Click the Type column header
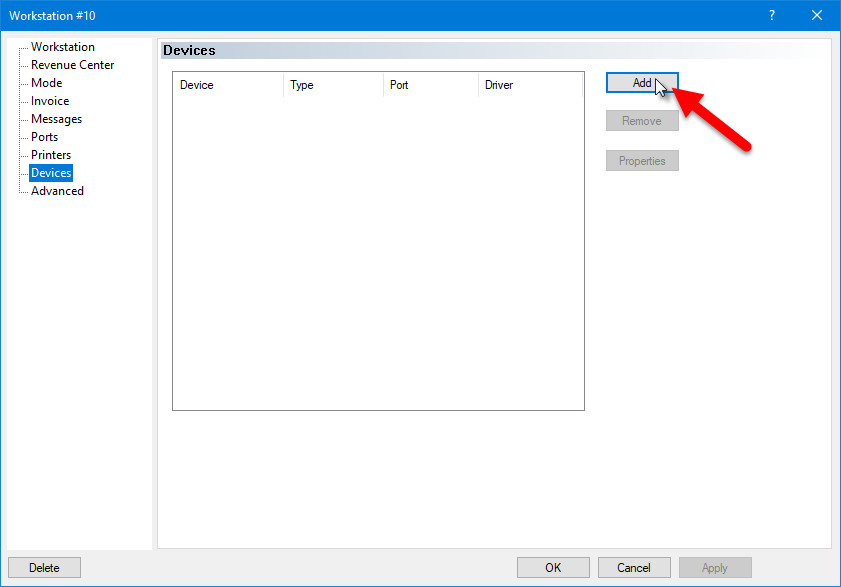Screen dimensions: 841x587 pyautogui.click(x=333, y=85)
